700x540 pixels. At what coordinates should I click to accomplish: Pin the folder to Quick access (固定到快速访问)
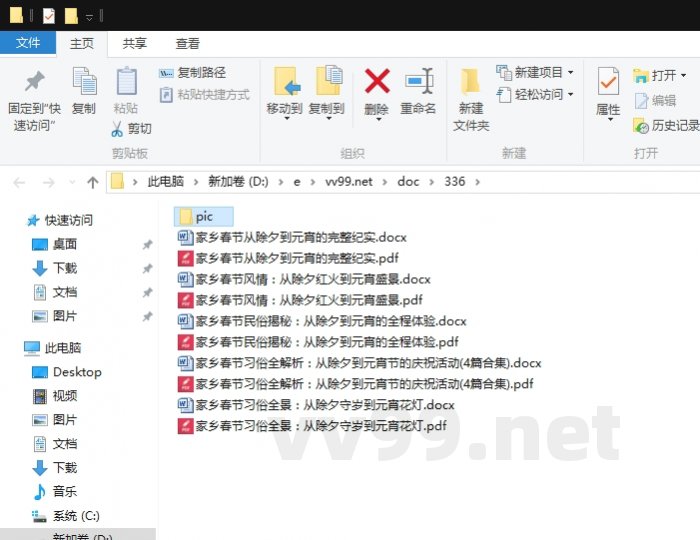point(34,101)
